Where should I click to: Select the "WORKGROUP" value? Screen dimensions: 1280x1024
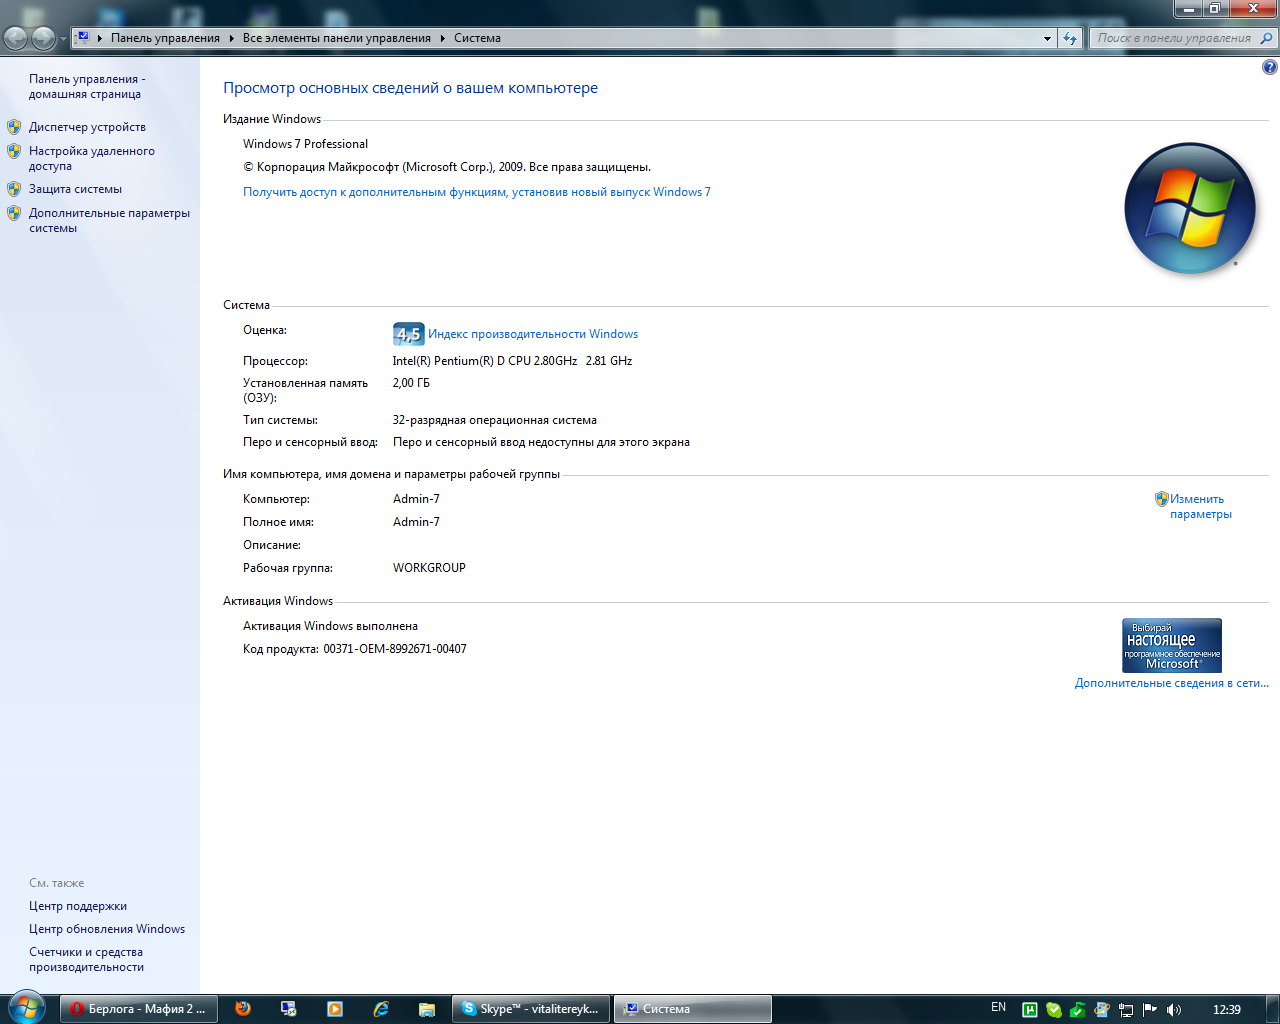(429, 568)
